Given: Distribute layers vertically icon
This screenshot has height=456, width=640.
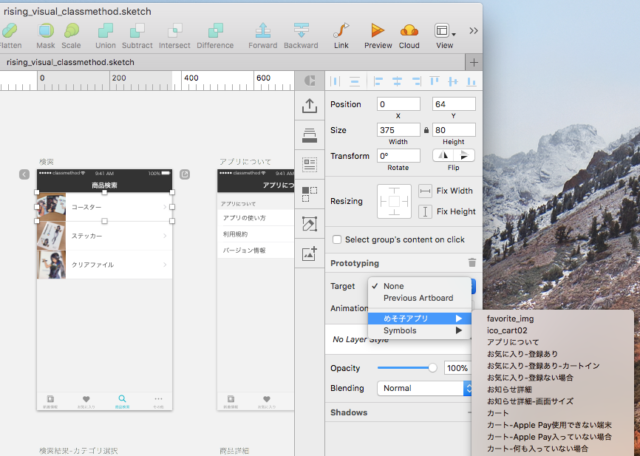Looking at the screenshot, I should [x=355, y=81].
